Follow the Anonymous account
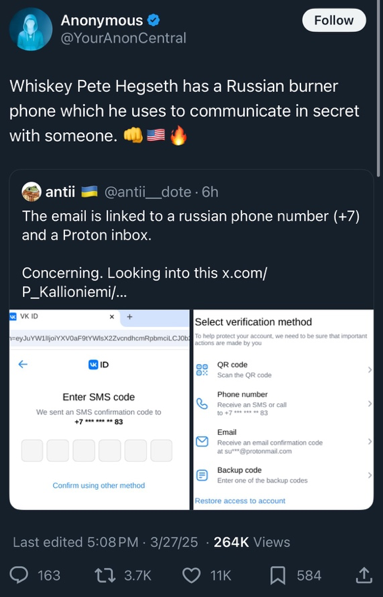 pos(334,20)
